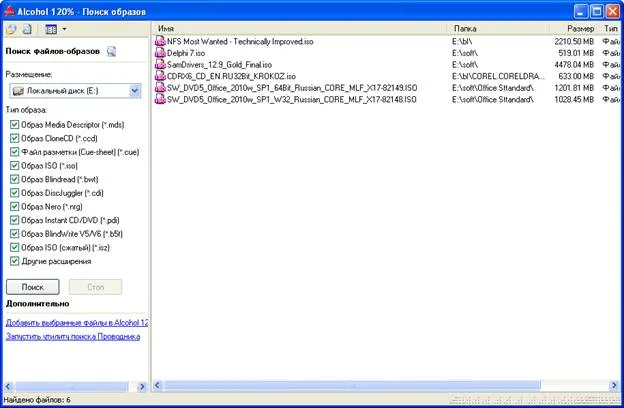Viewport: 624px width, 408px height.
Task: Select file name SW_DVD5_Office_2010w_SP1_64Bit_Russian_CORE_MLF_X17-82149.ISO
Action: pyautogui.click(x=292, y=88)
